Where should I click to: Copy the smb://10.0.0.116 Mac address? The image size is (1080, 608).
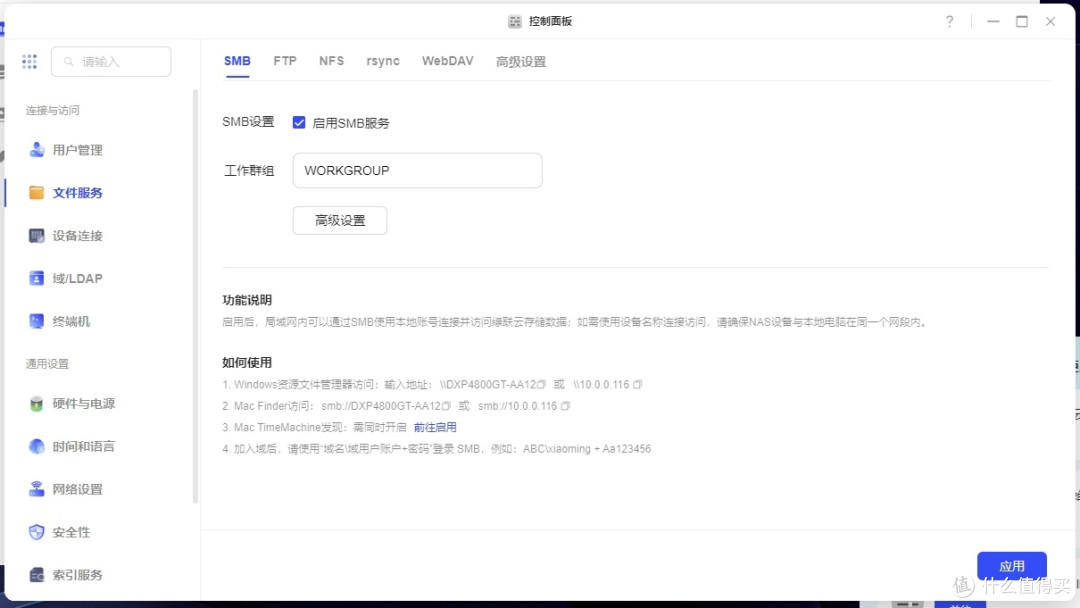565,406
